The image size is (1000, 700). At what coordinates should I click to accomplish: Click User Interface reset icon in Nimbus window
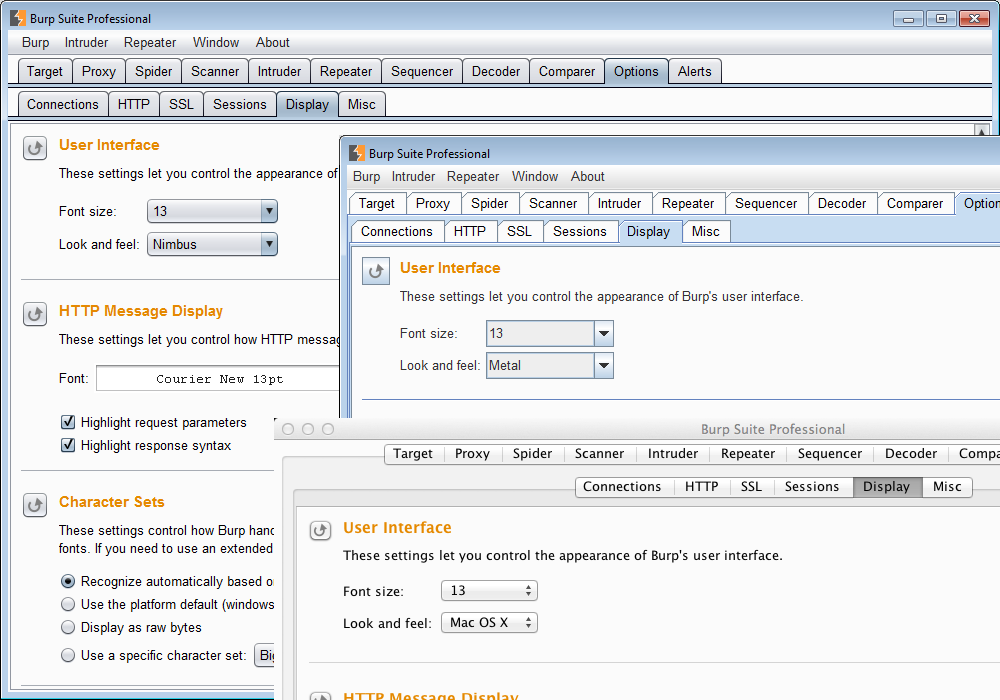click(x=35, y=148)
